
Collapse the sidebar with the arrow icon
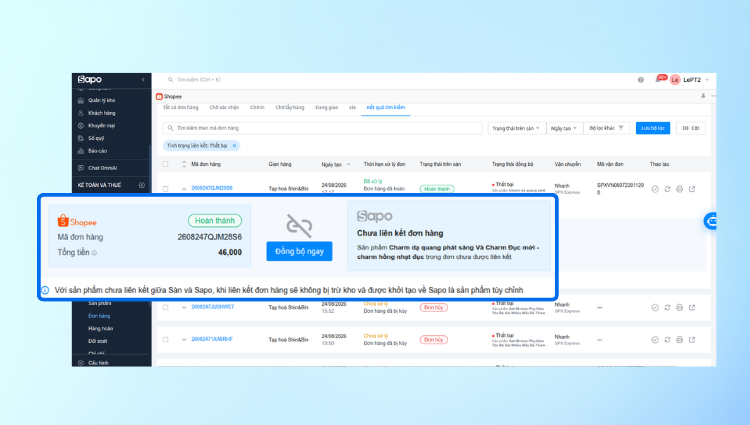[143, 79]
